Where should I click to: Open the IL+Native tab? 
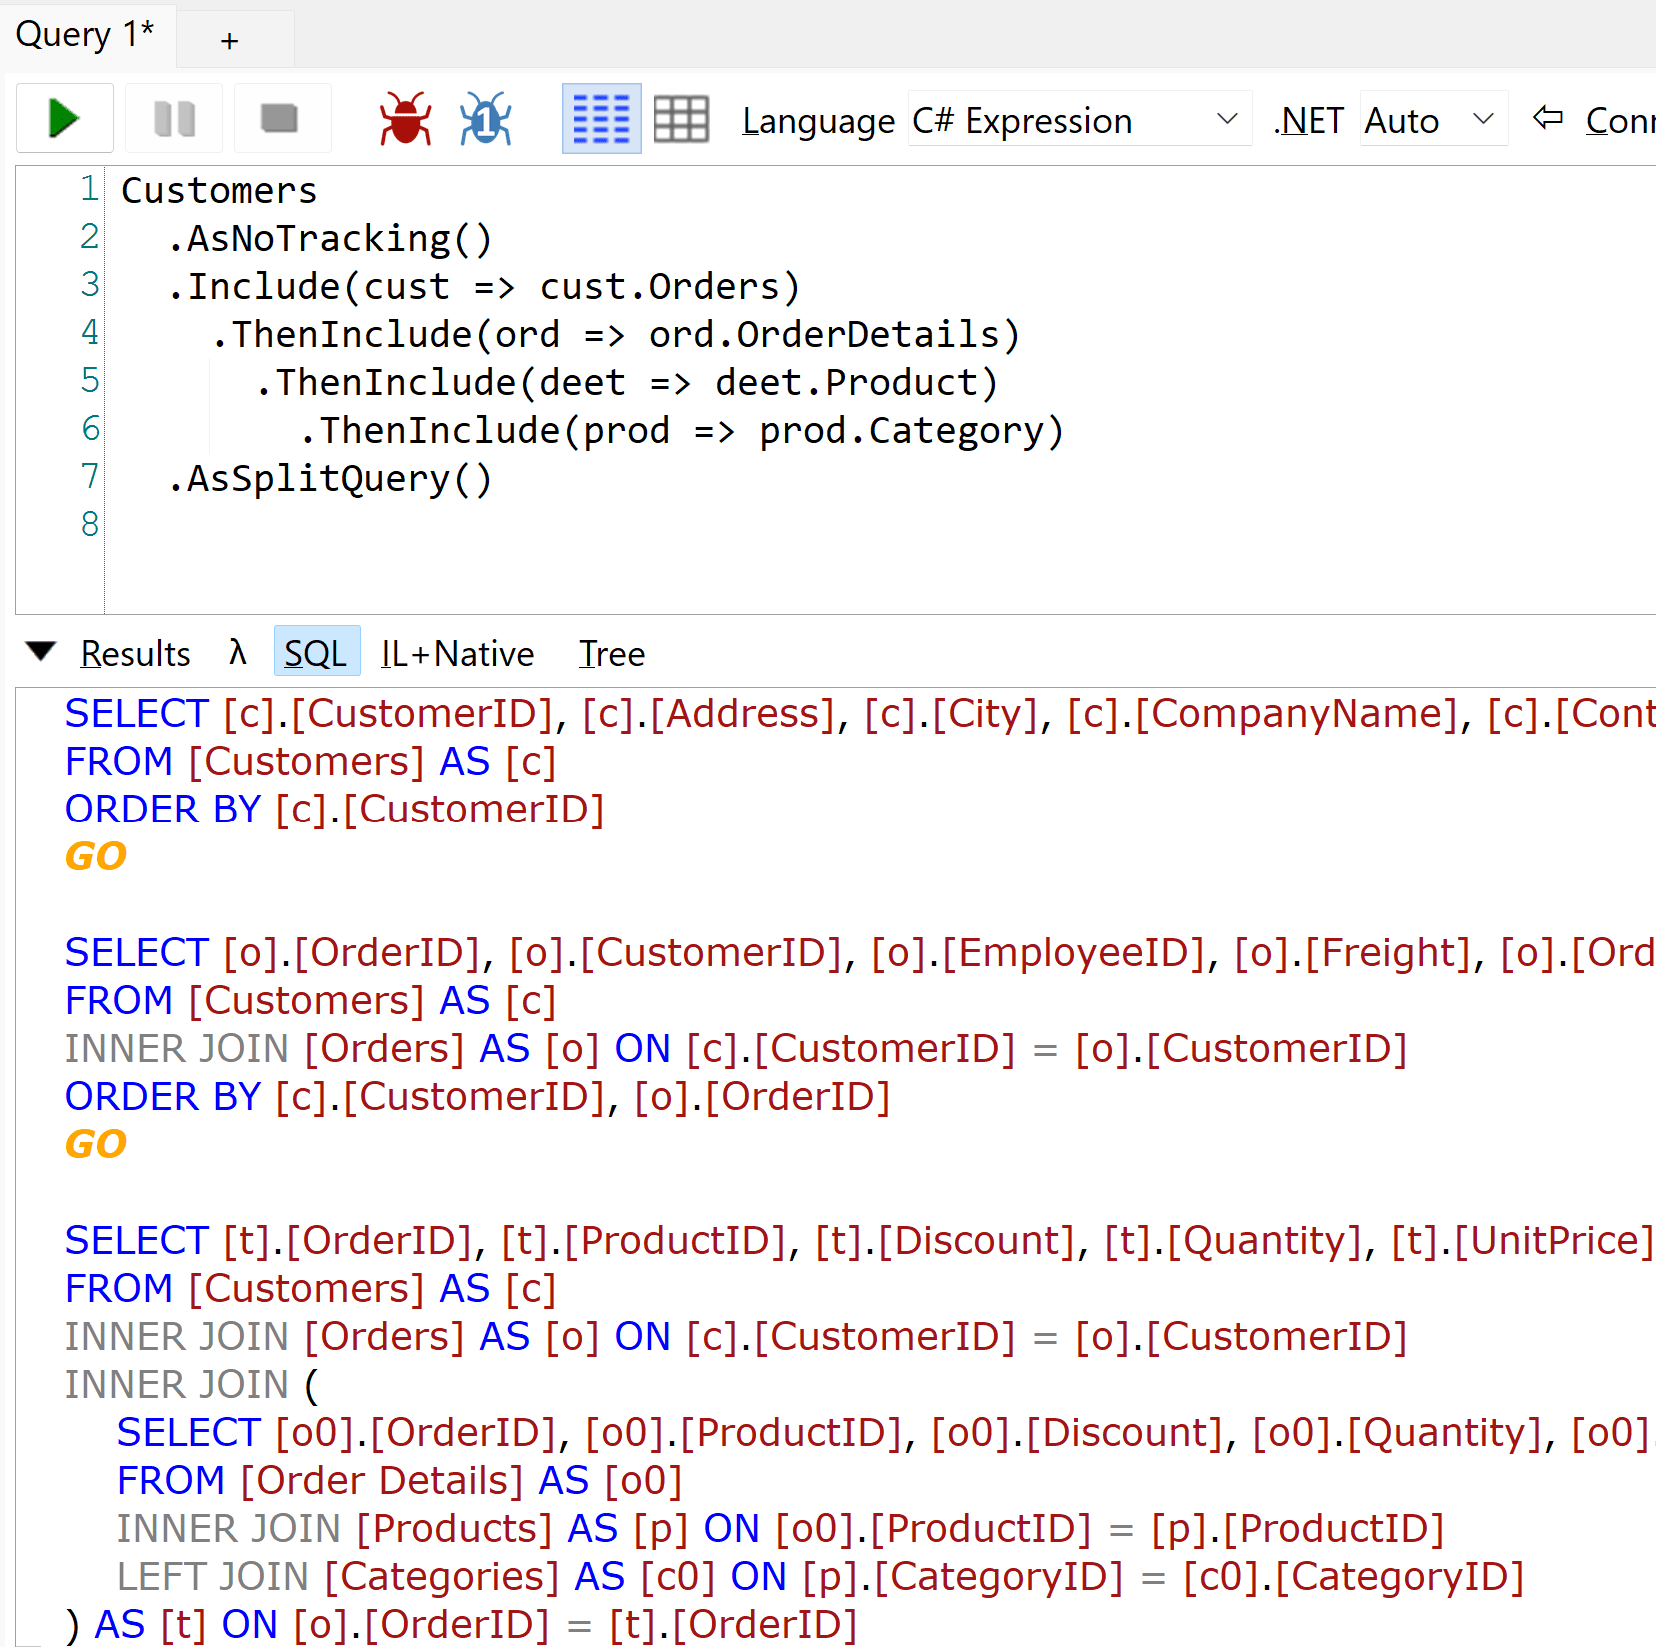(x=457, y=654)
